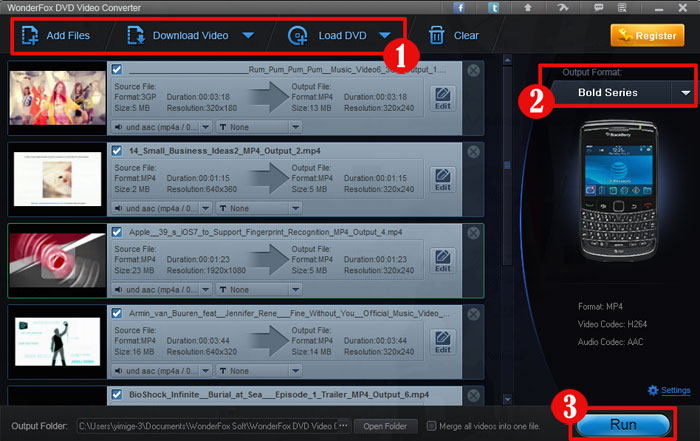Uncheck the Apple iOS7 Fingerprint Recognition file
The width and height of the screenshot is (700, 441).
117,232
